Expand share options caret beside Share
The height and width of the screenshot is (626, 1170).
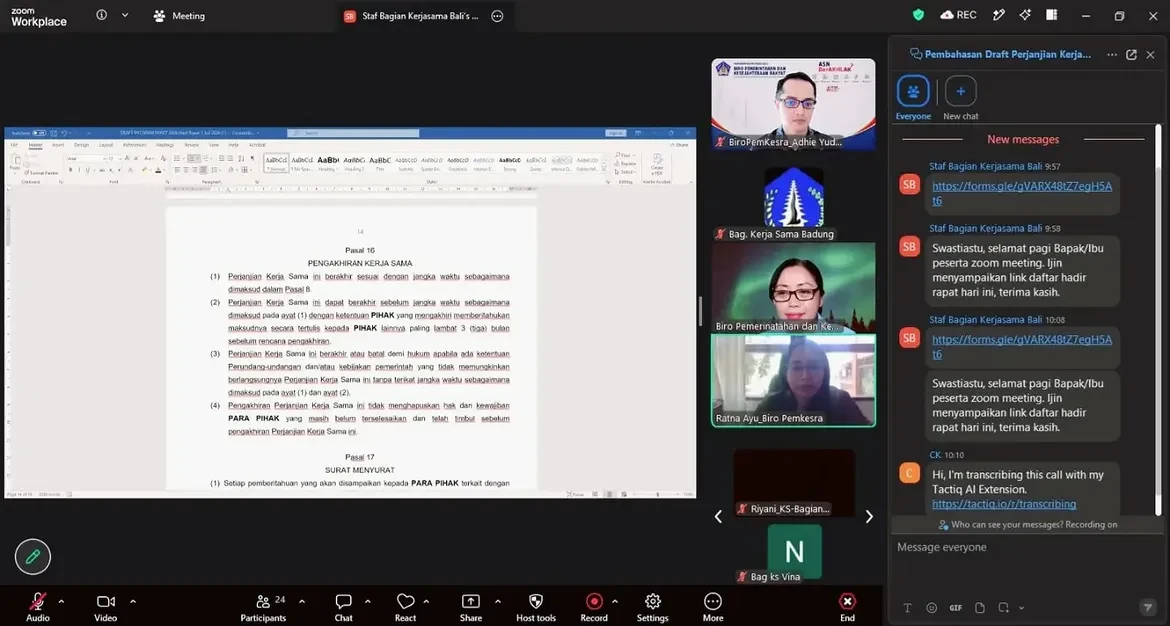[x=498, y=601]
